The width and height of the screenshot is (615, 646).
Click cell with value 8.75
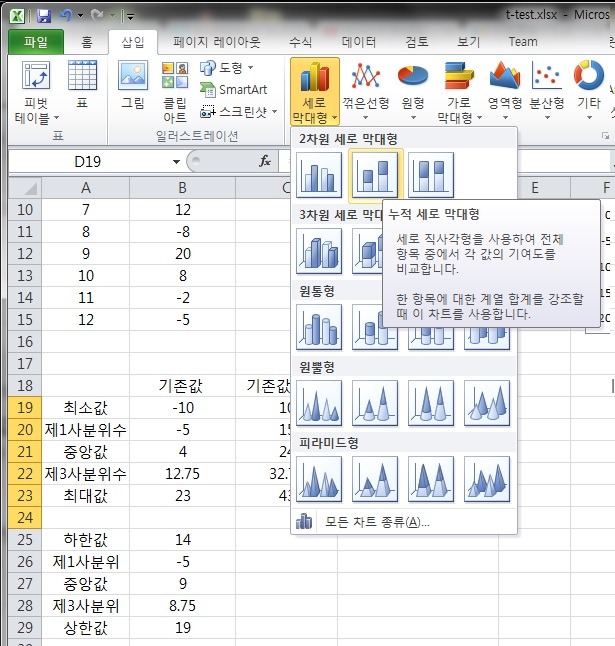(182, 606)
